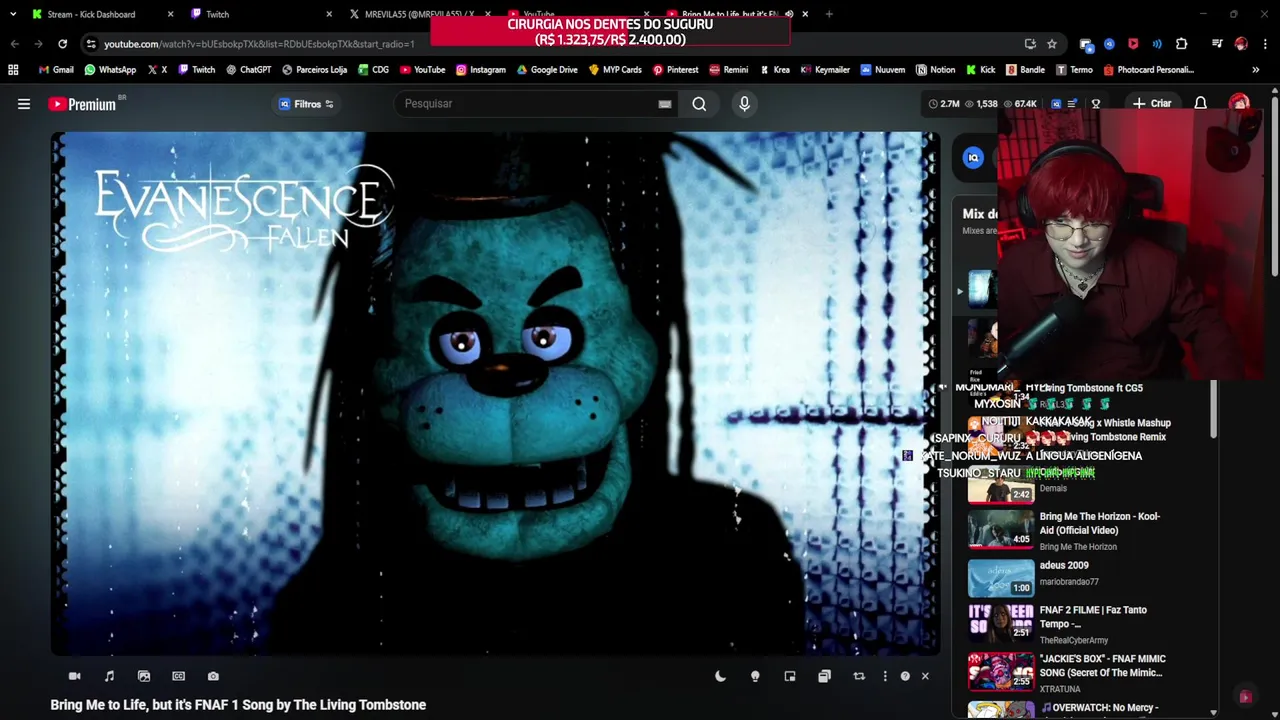Open the site info icon beside the URL
1280x720 pixels.
91,44
